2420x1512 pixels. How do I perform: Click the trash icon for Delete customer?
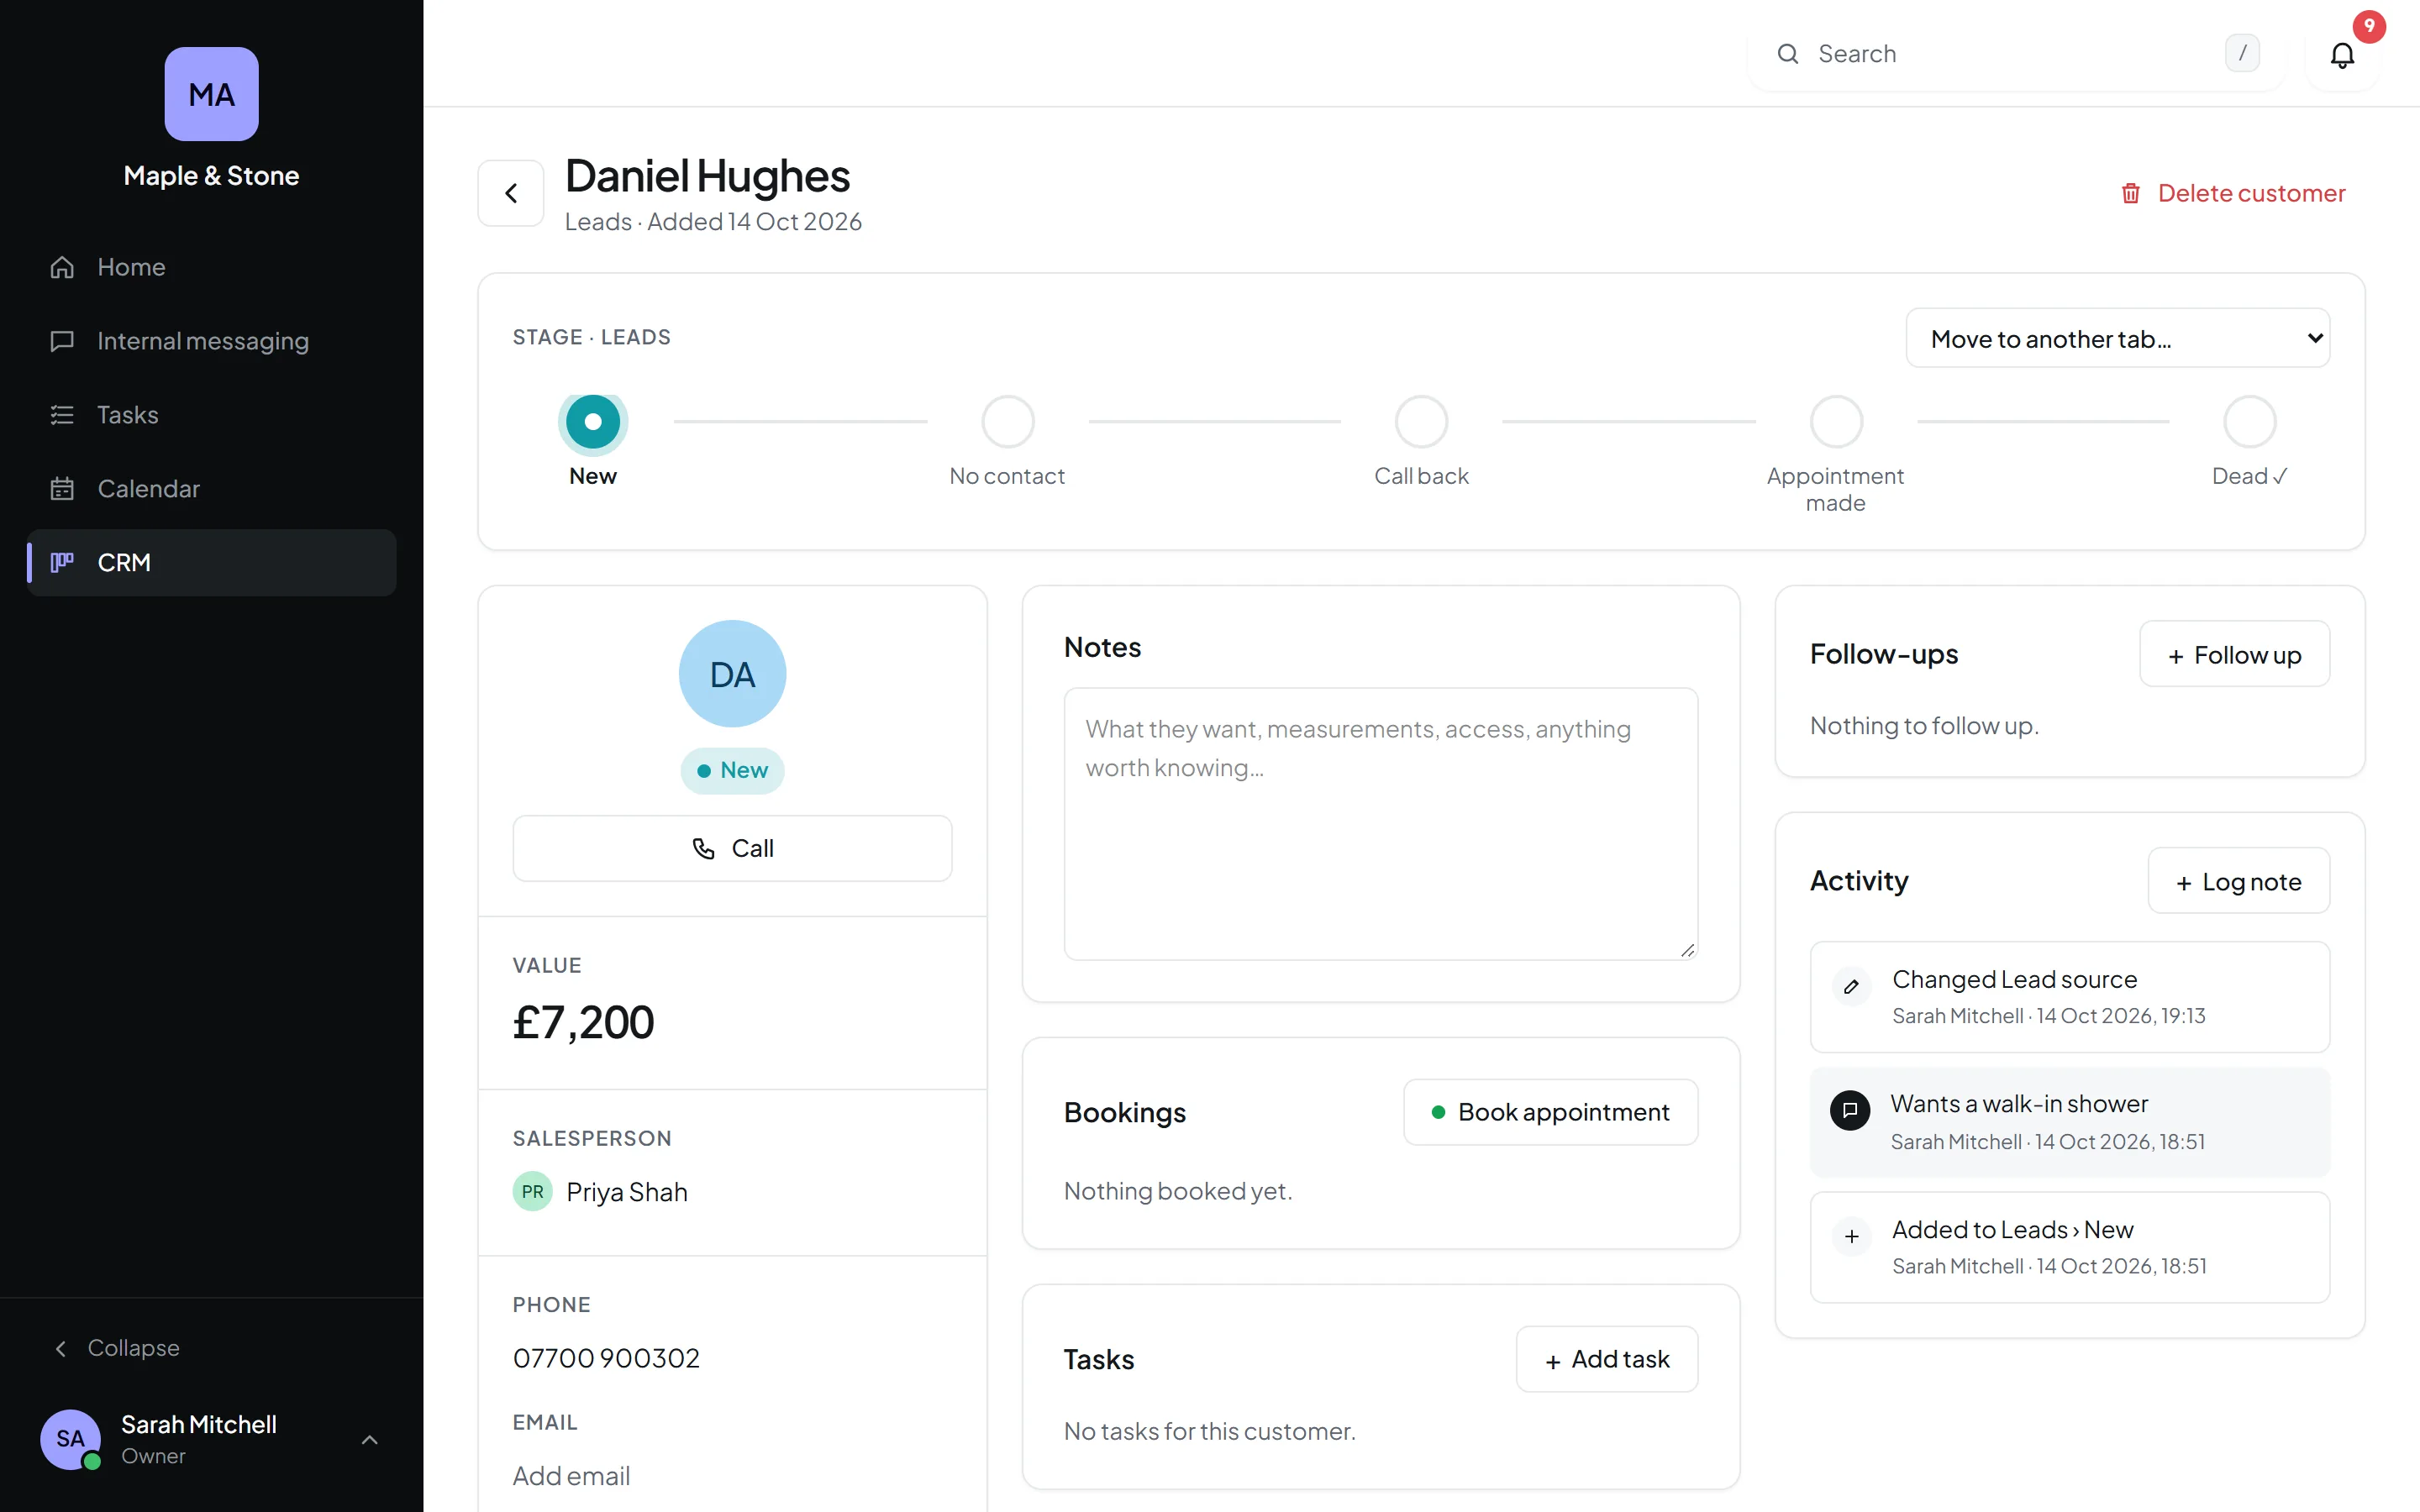(2131, 193)
